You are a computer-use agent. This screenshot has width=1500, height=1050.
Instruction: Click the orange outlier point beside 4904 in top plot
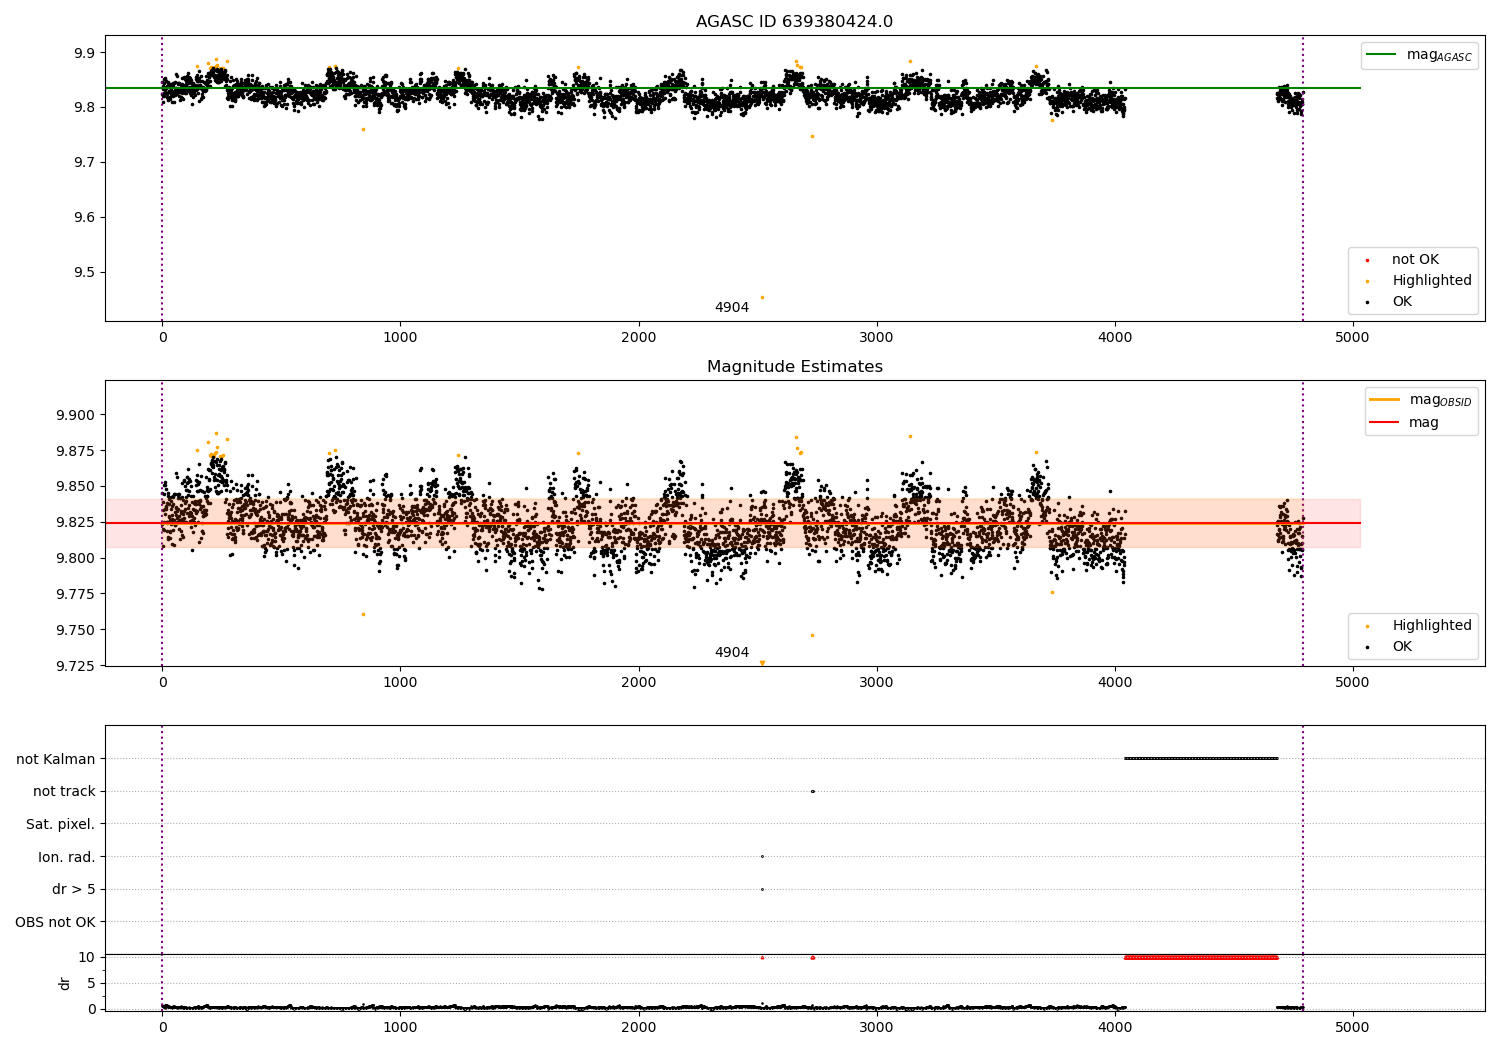tap(762, 297)
